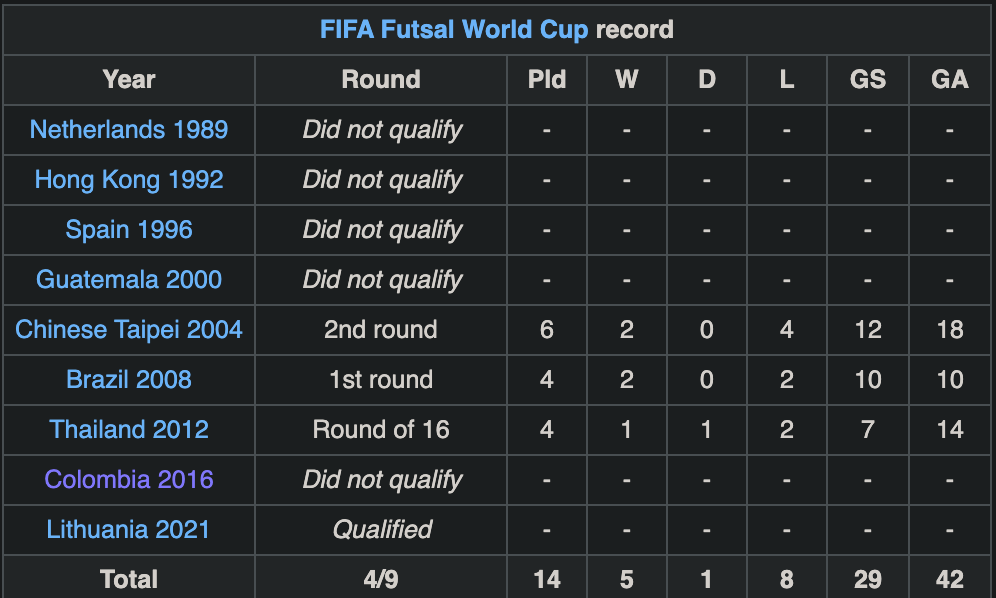Select the '2nd round' cell
996x598 pixels.
coord(381,330)
